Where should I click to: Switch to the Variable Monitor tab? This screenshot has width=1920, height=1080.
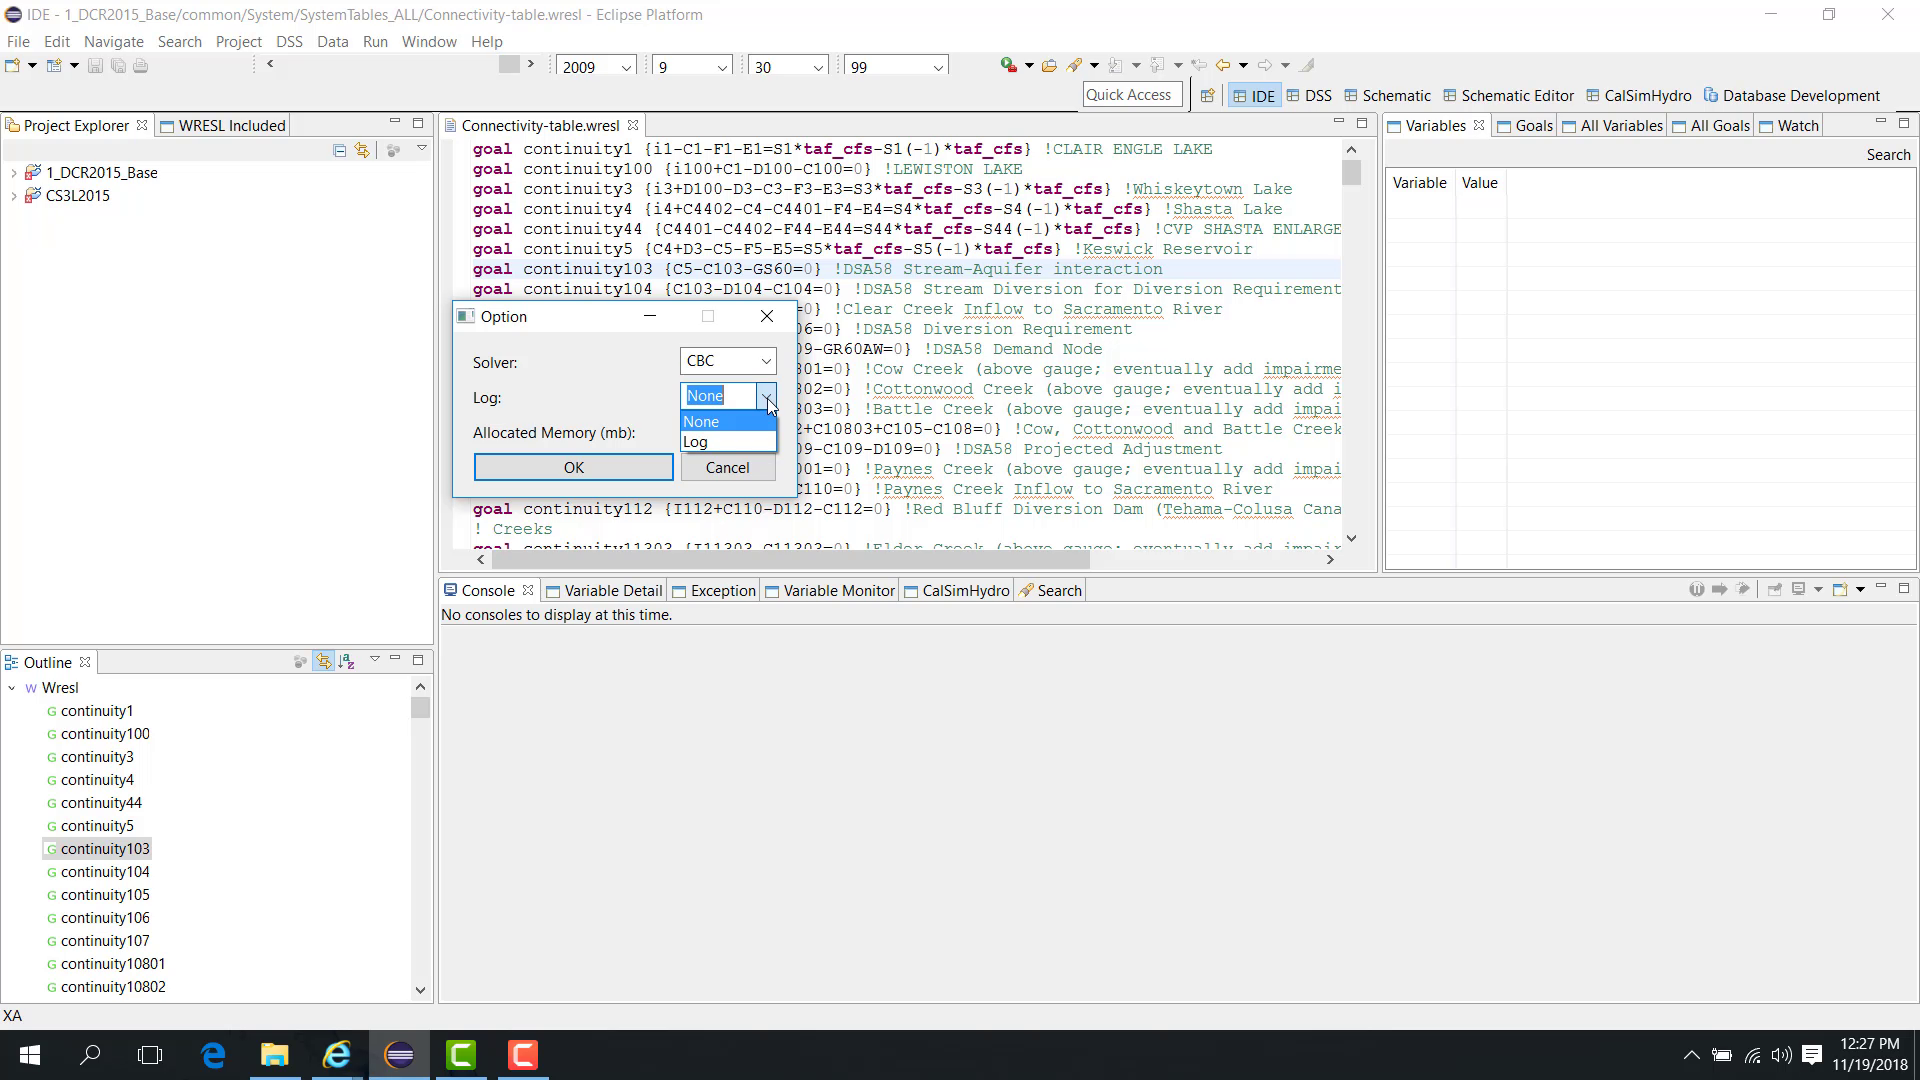click(830, 591)
